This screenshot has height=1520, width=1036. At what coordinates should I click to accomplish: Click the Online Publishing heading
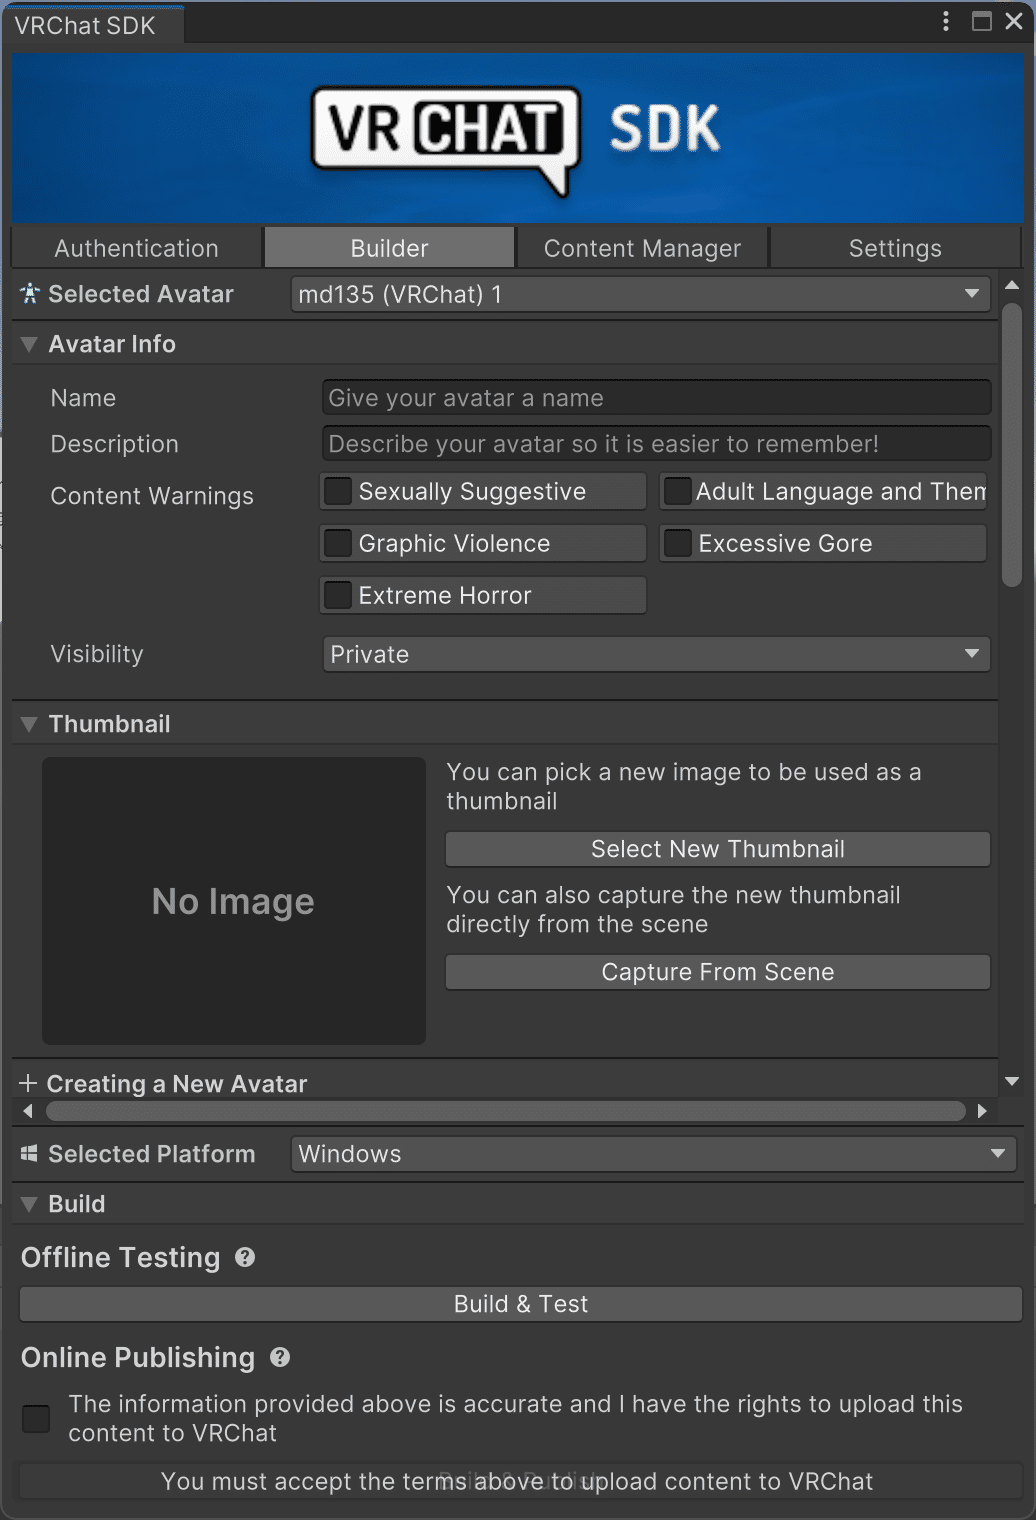pos(138,1358)
